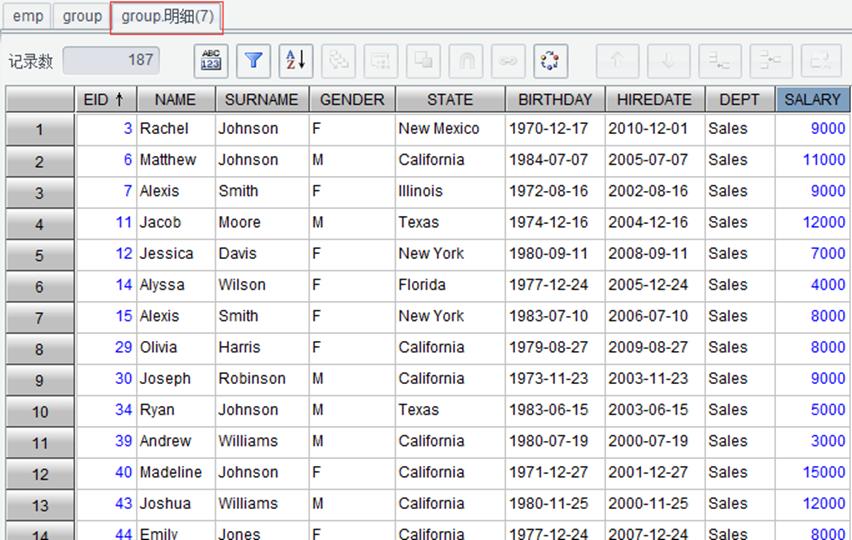Click the ABC 123 data type icon
This screenshot has height=540, width=852.
pyautogui.click(x=211, y=60)
